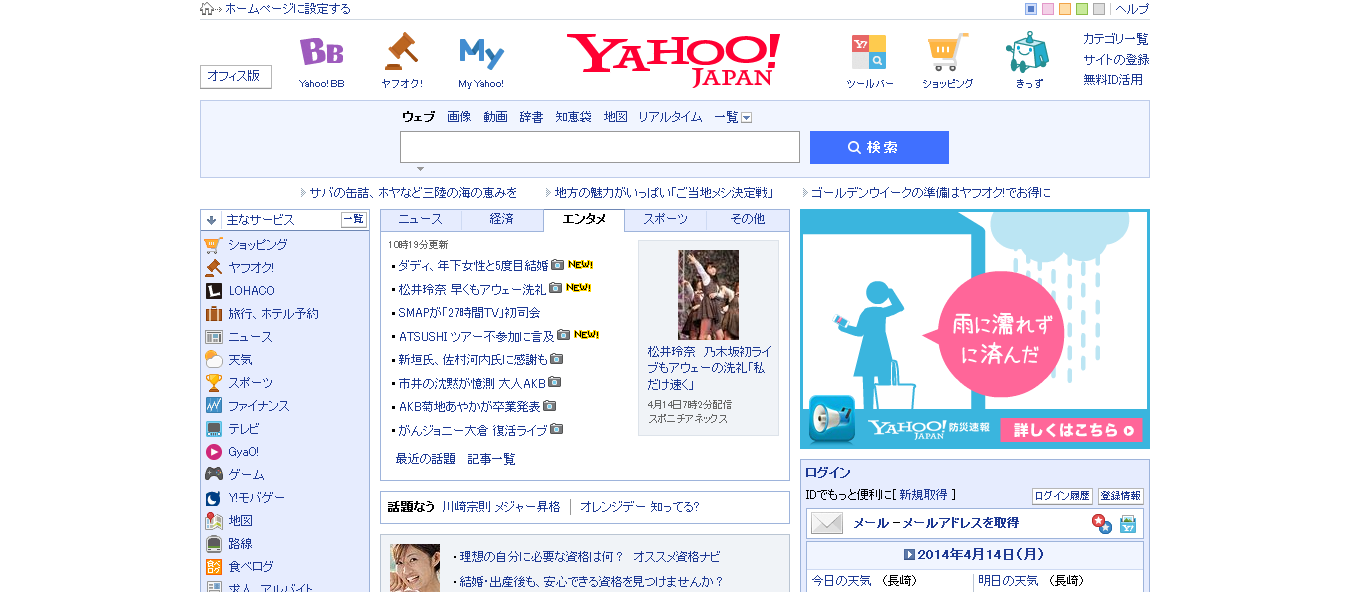
Task: Click the mail envelope icon in login box
Action: pyautogui.click(x=827, y=523)
